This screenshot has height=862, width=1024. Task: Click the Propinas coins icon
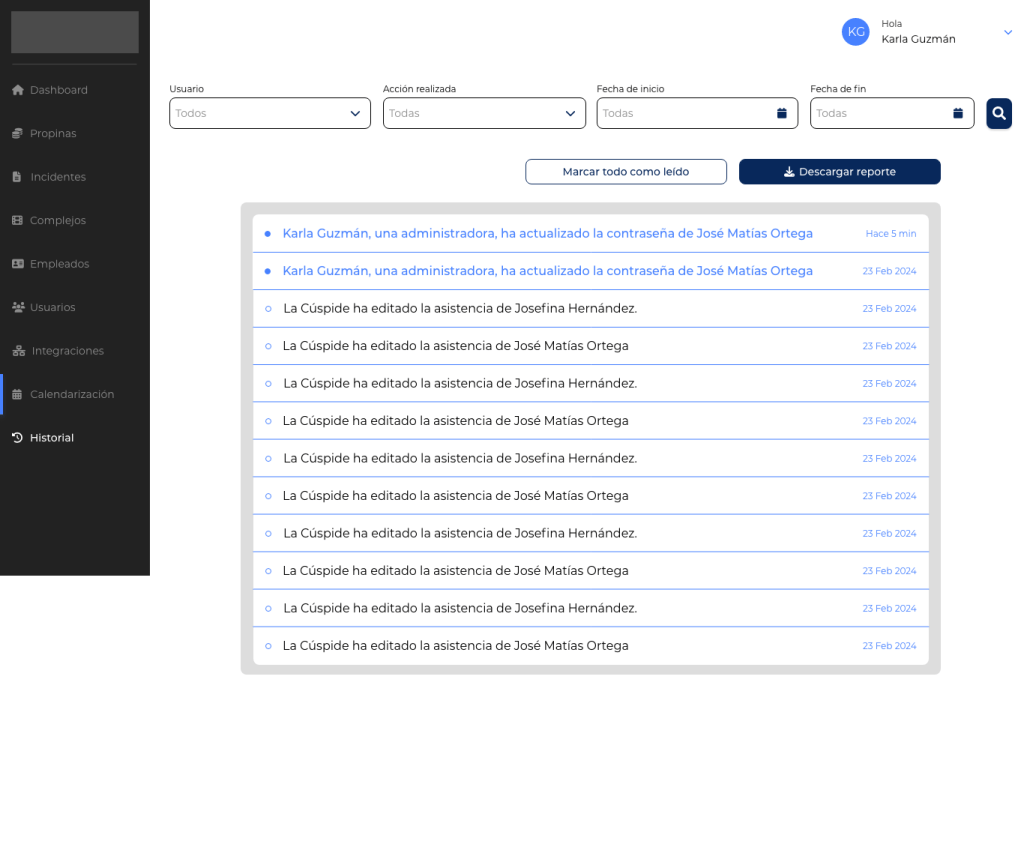[17, 133]
